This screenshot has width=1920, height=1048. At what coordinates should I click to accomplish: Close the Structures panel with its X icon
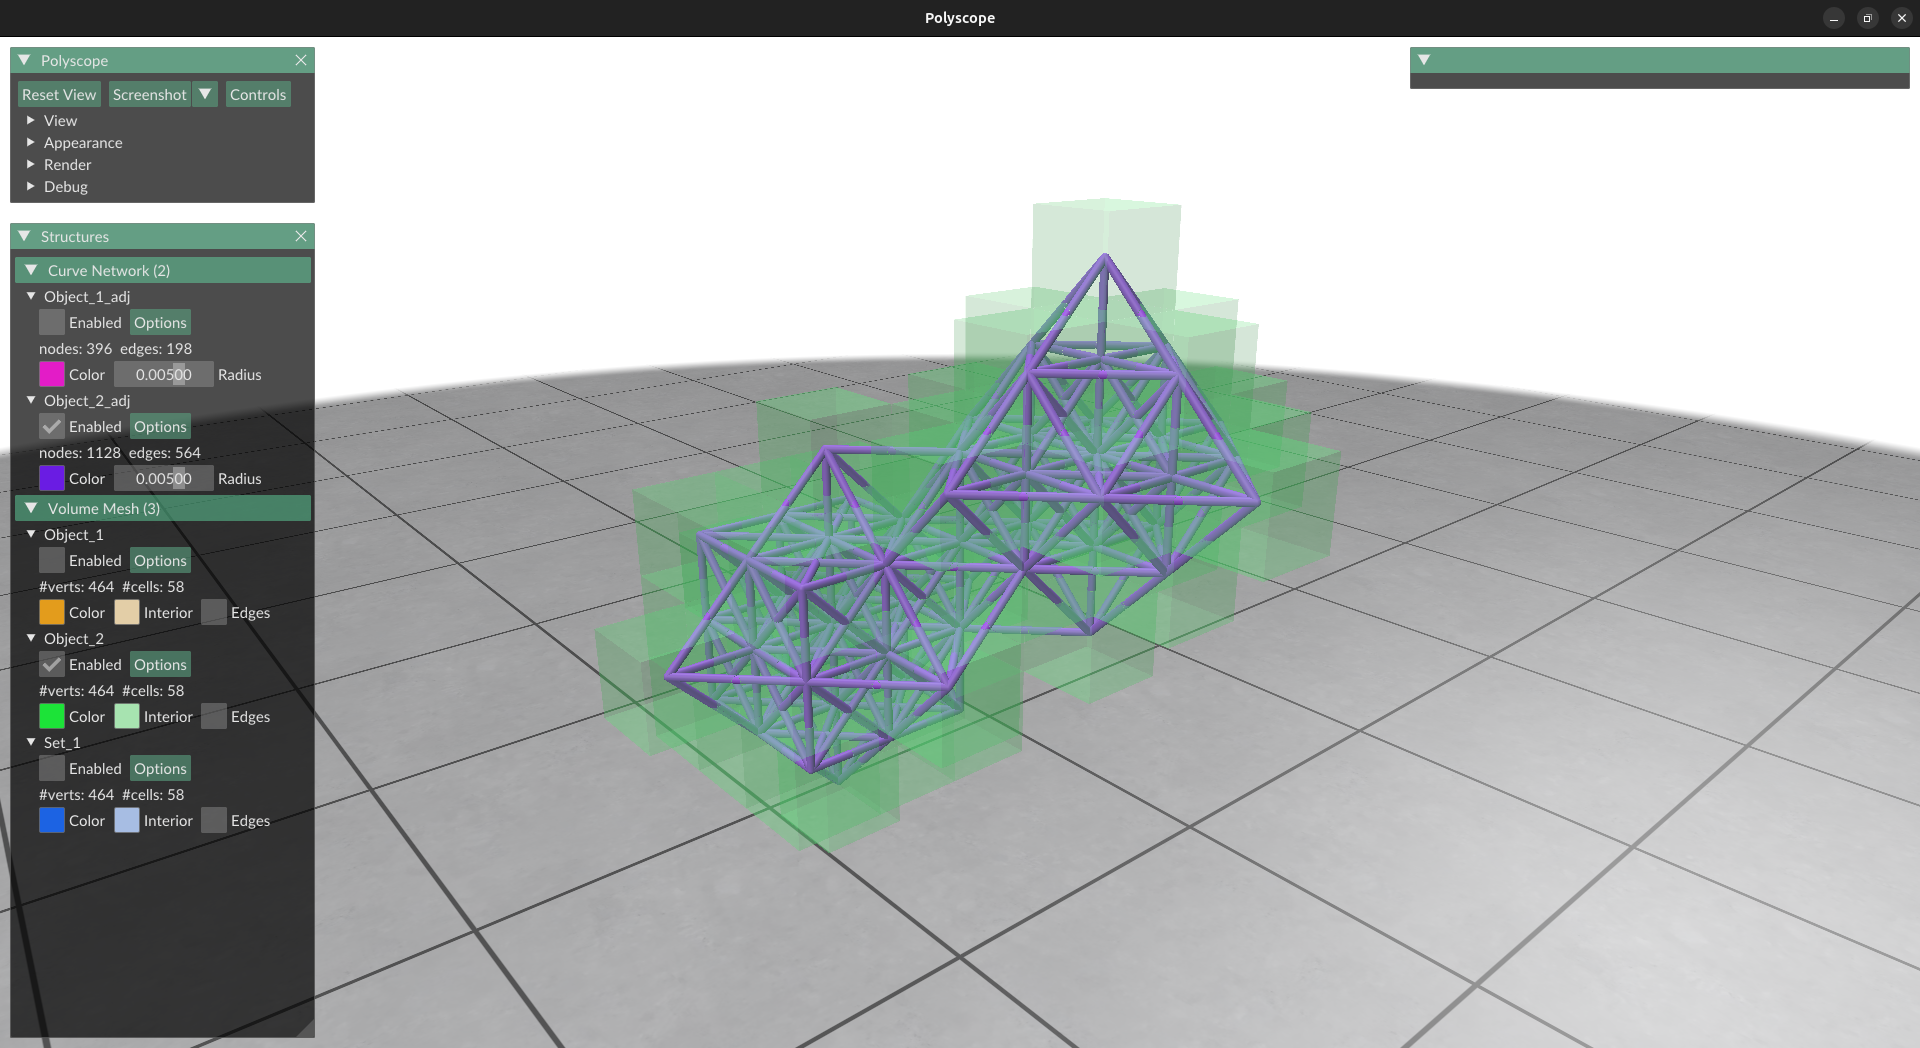[x=301, y=236]
